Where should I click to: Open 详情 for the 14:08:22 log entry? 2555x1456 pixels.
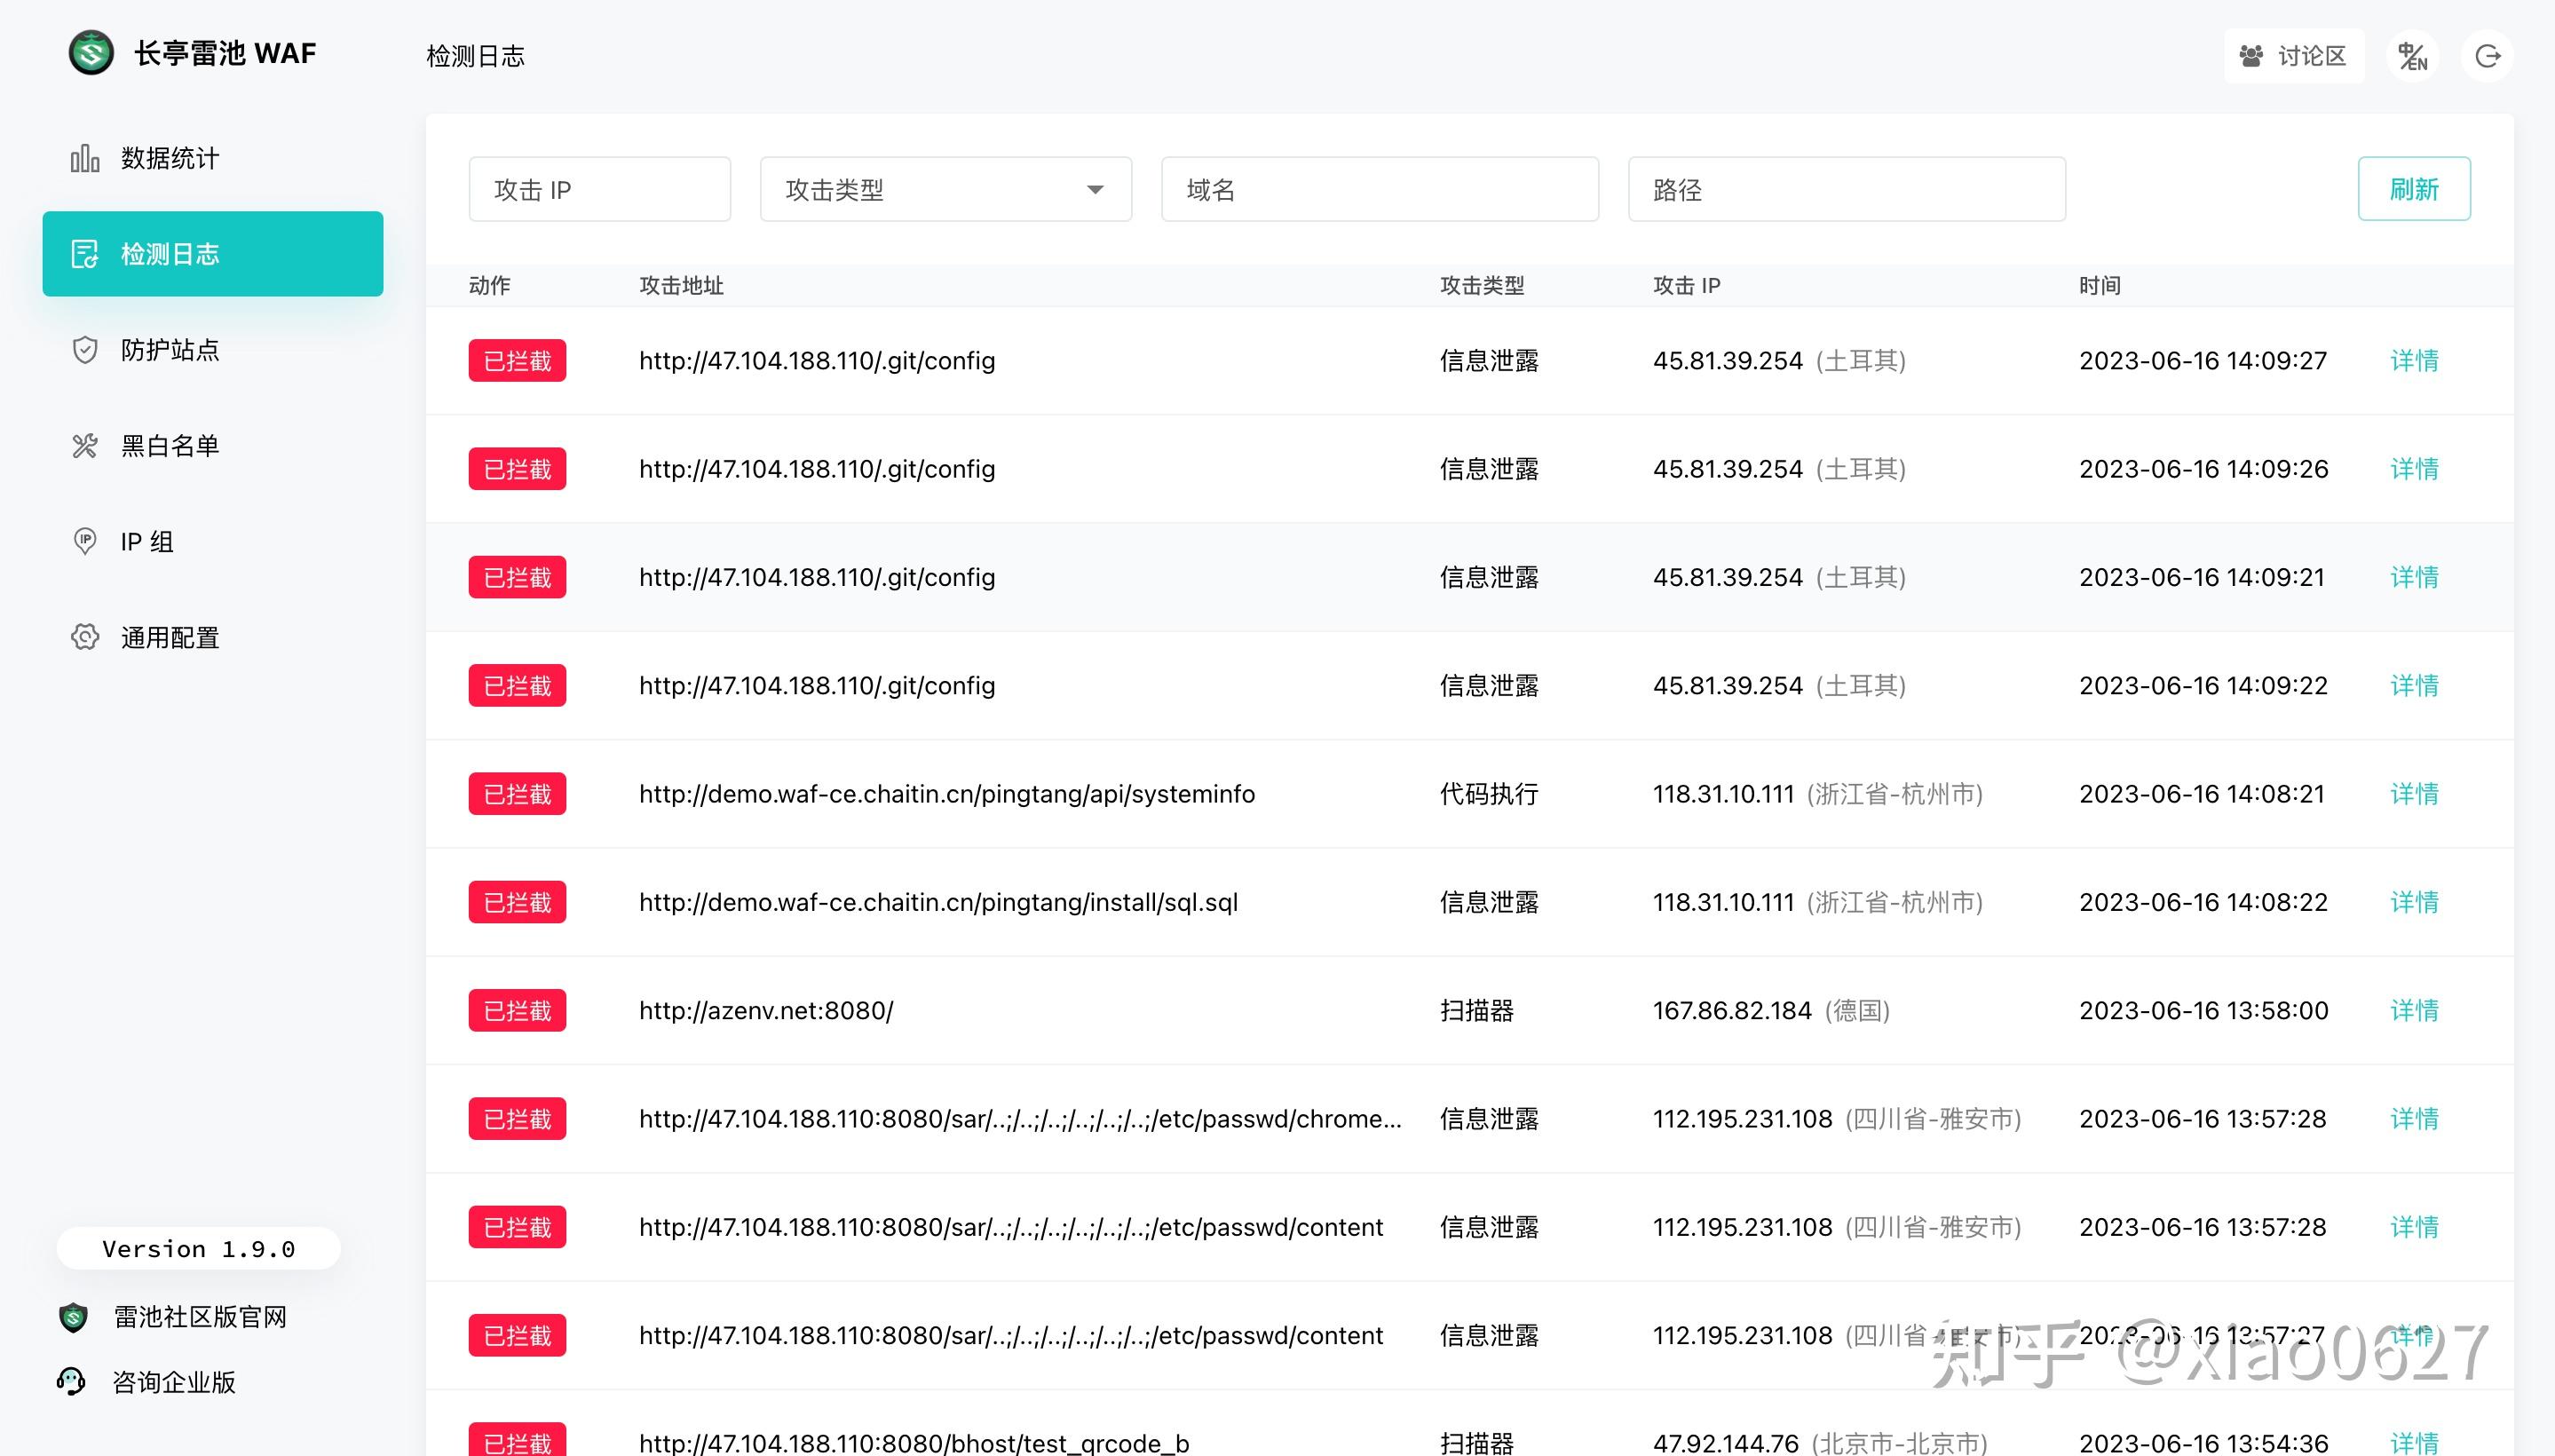click(2414, 902)
